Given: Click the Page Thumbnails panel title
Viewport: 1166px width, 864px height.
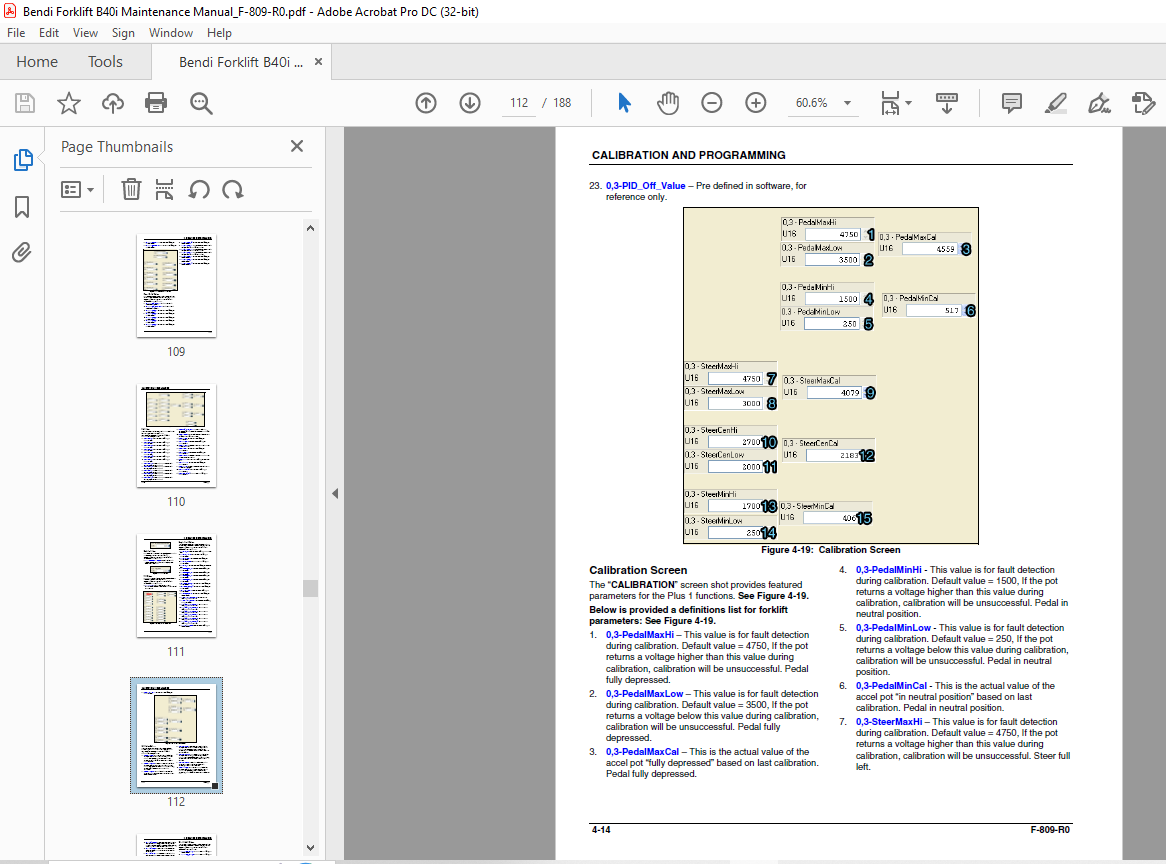Looking at the screenshot, I should point(117,146).
